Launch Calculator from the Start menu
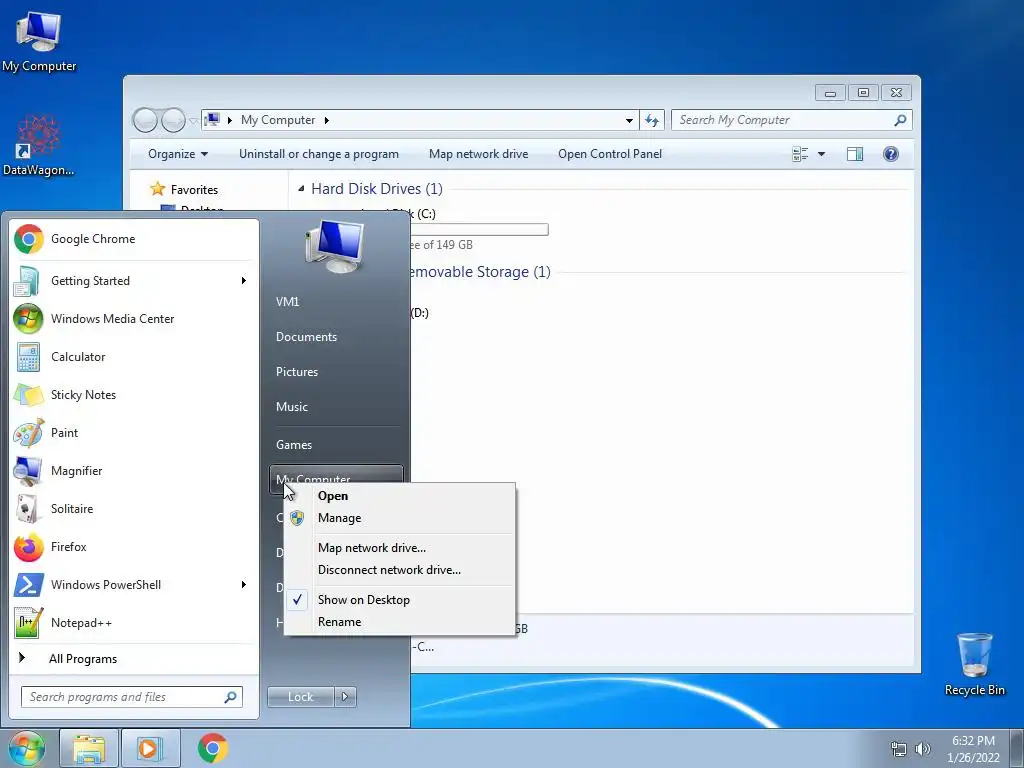Viewport: 1024px width, 768px height. pos(134,357)
